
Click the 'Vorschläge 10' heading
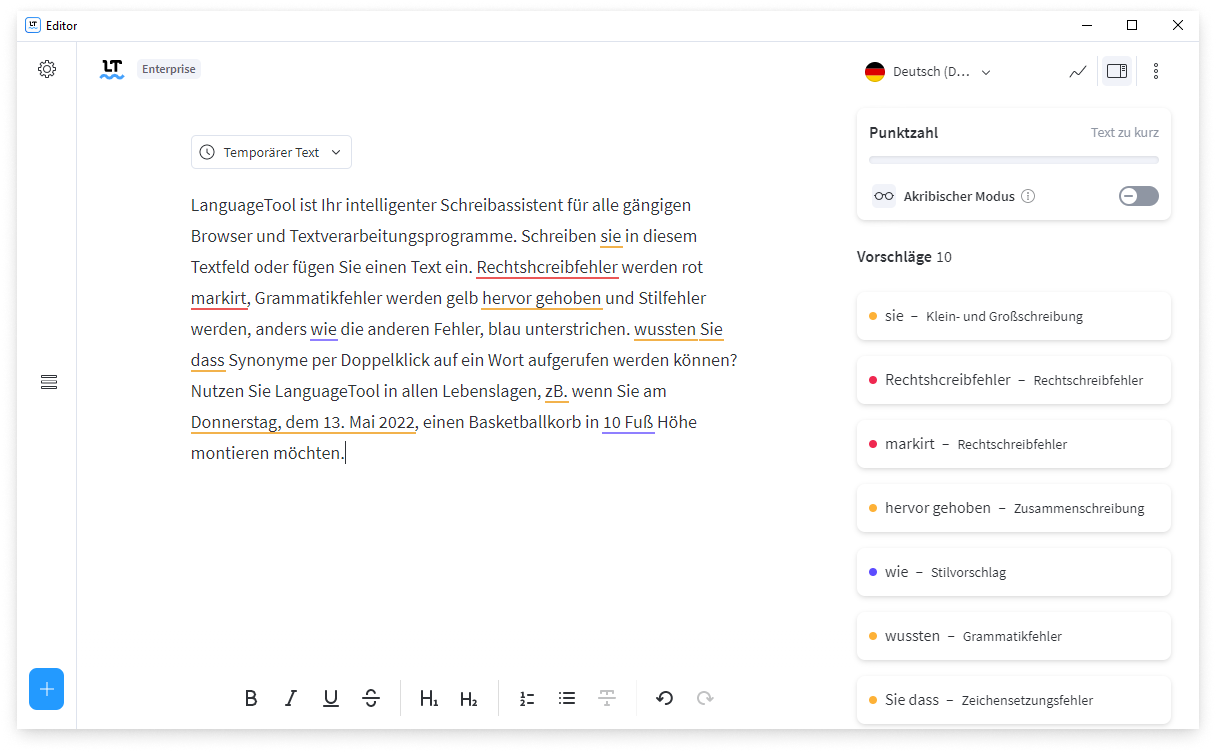pyautogui.click(x=904, y=257)
